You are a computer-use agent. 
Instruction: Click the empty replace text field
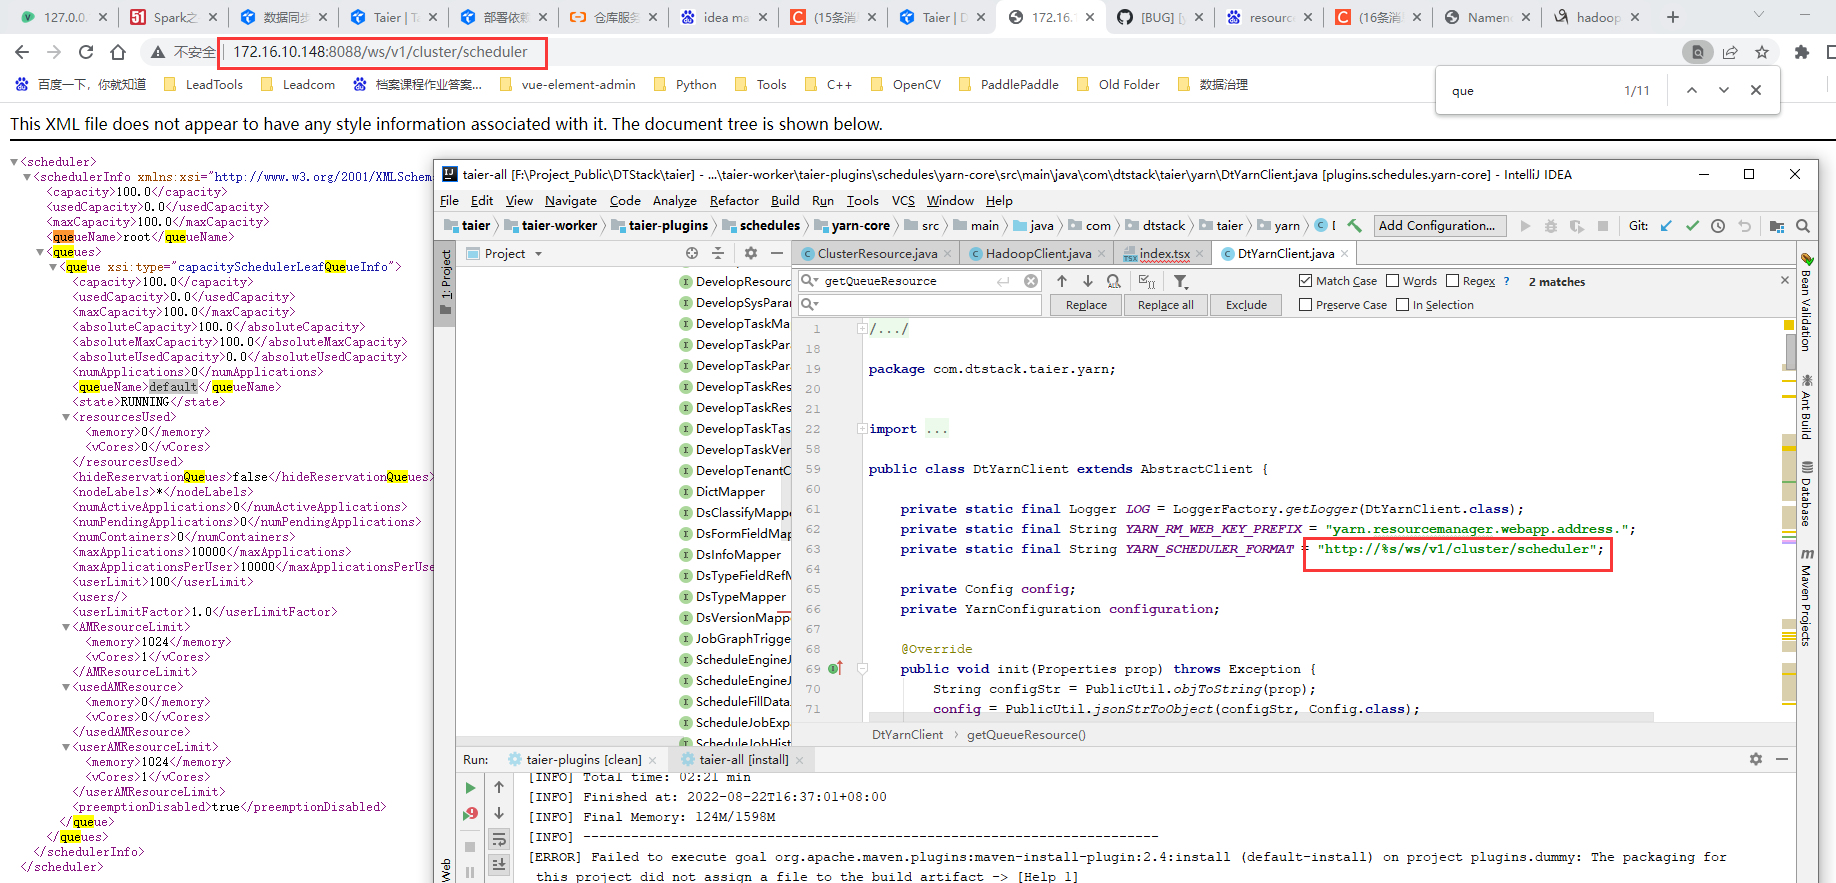point(920,304)
